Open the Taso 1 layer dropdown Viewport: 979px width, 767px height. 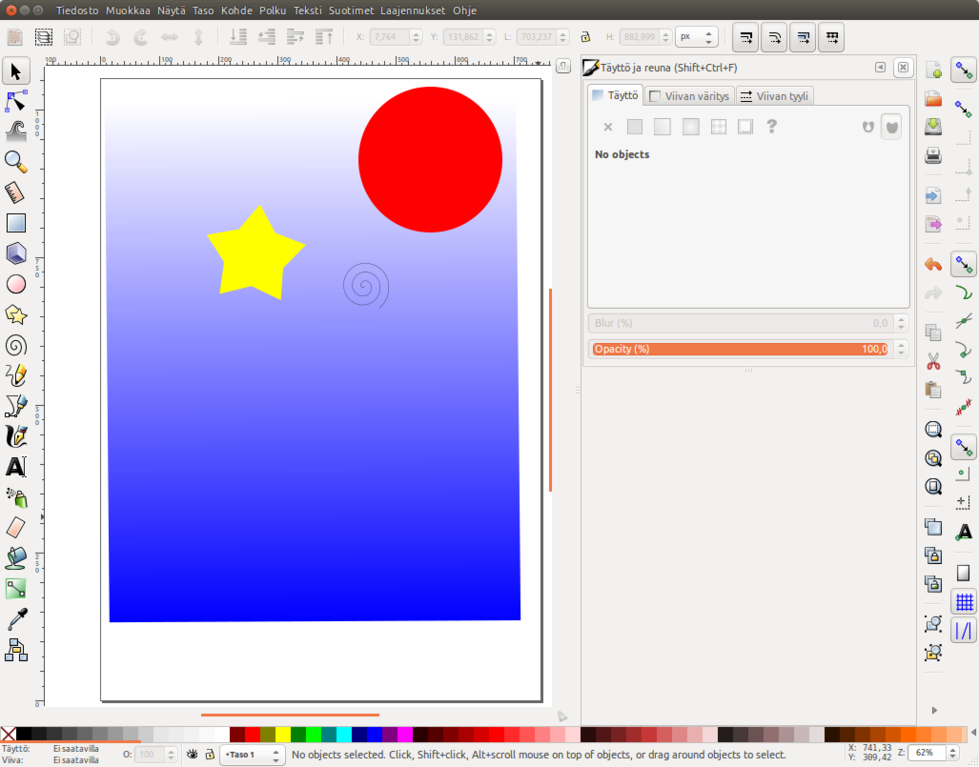252,755
